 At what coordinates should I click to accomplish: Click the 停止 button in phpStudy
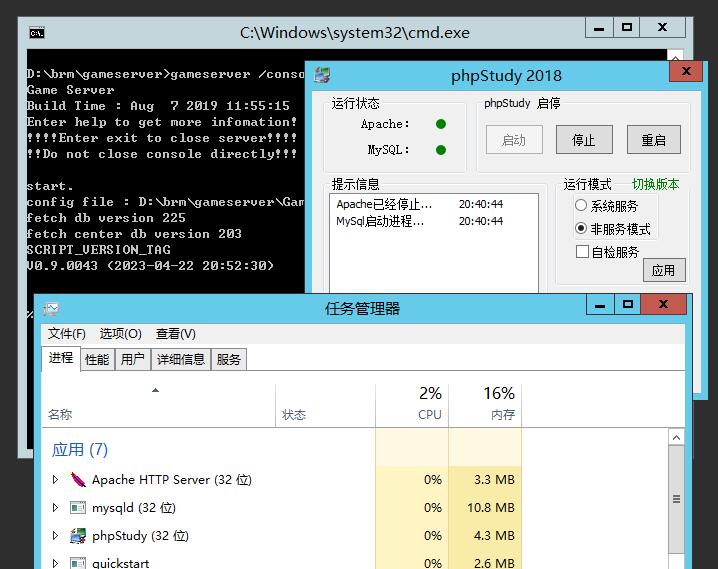pyautogui.click(x=584, y=140)
